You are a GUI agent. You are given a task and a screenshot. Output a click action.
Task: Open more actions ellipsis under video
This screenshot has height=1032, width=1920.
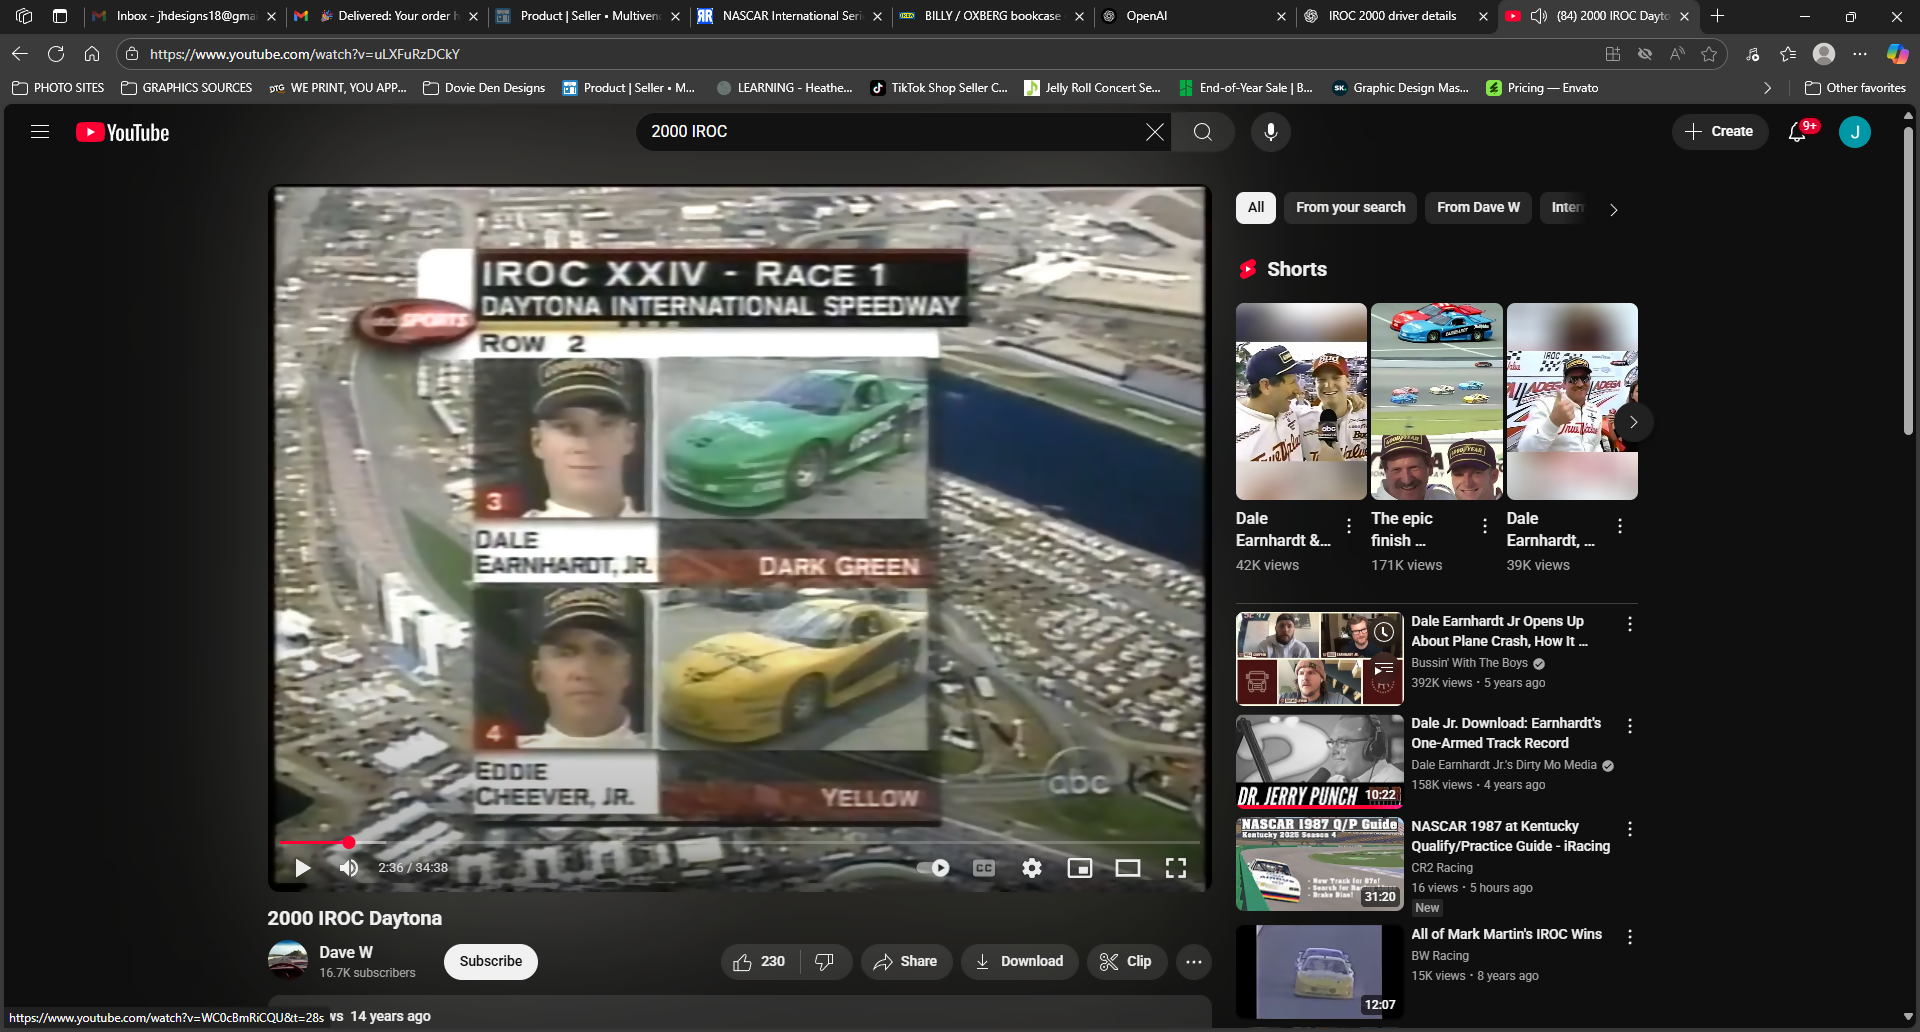pyautogui.click(x=1194, y=962)
